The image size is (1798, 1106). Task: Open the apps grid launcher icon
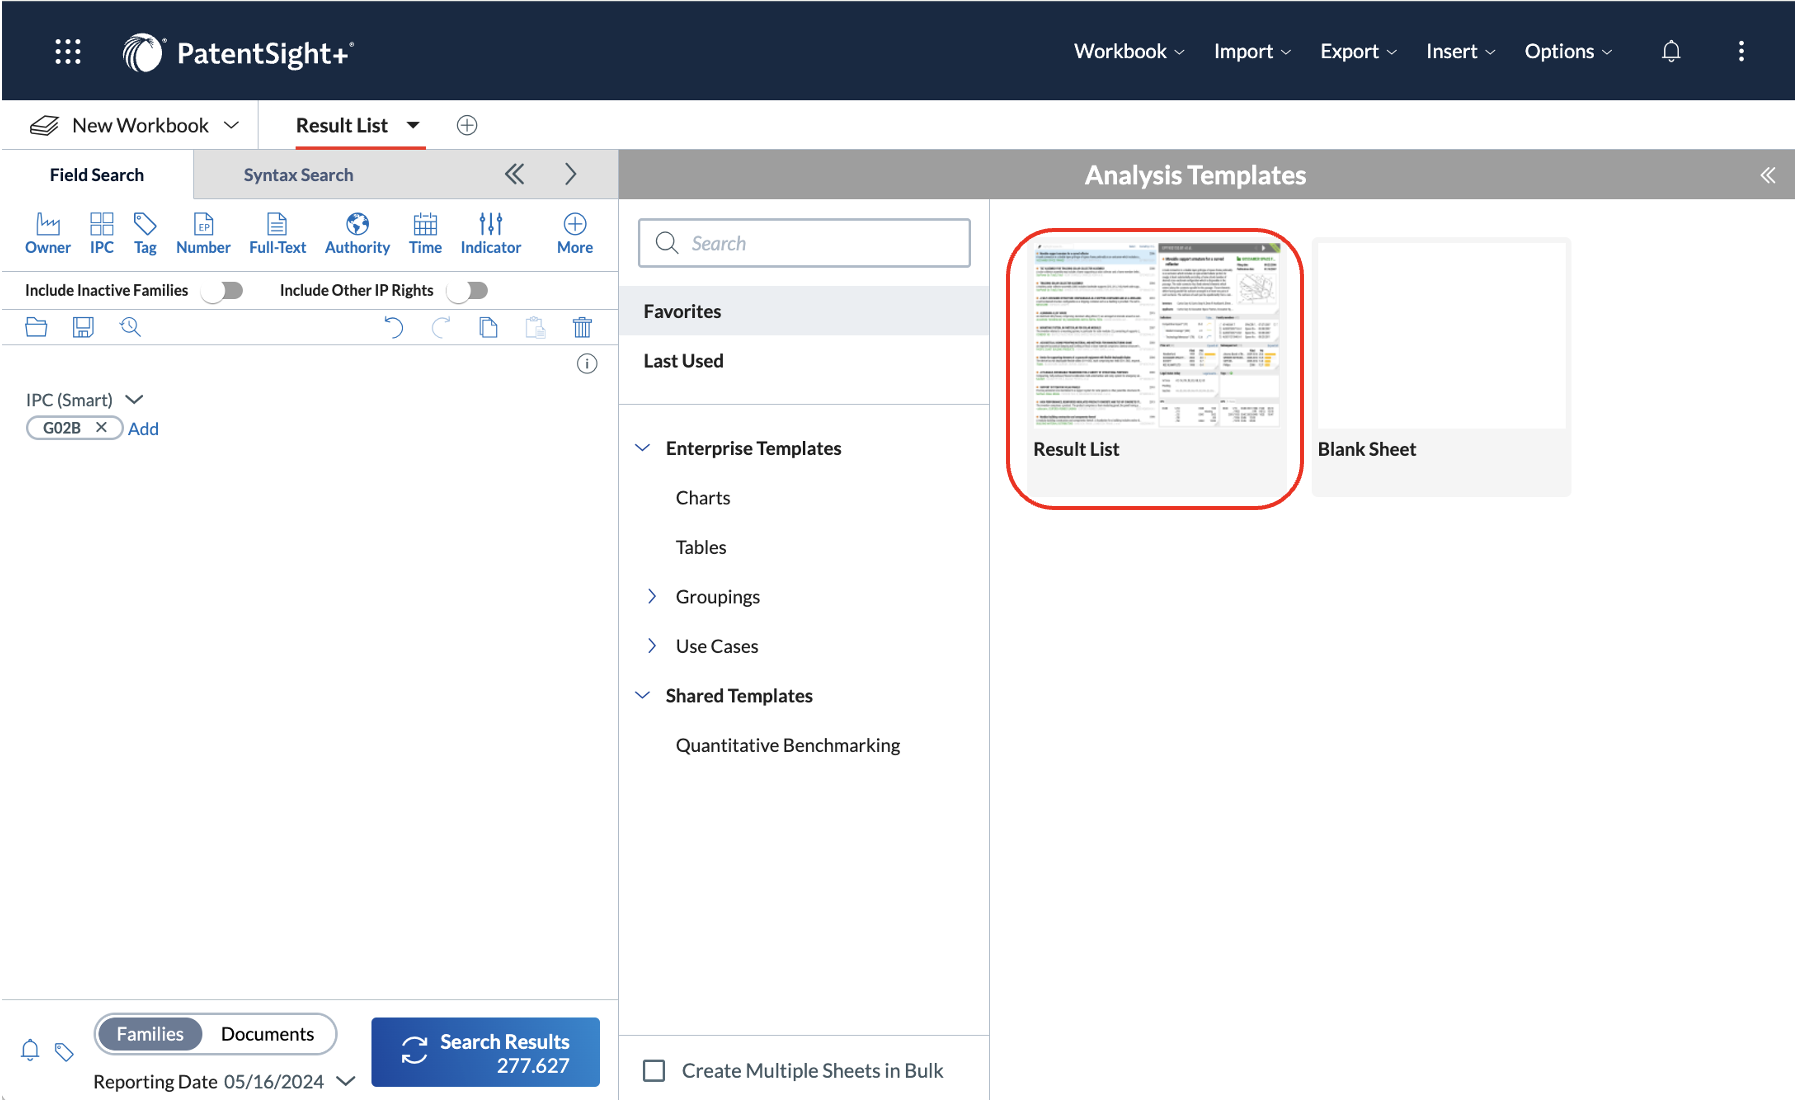click(67, 51)
